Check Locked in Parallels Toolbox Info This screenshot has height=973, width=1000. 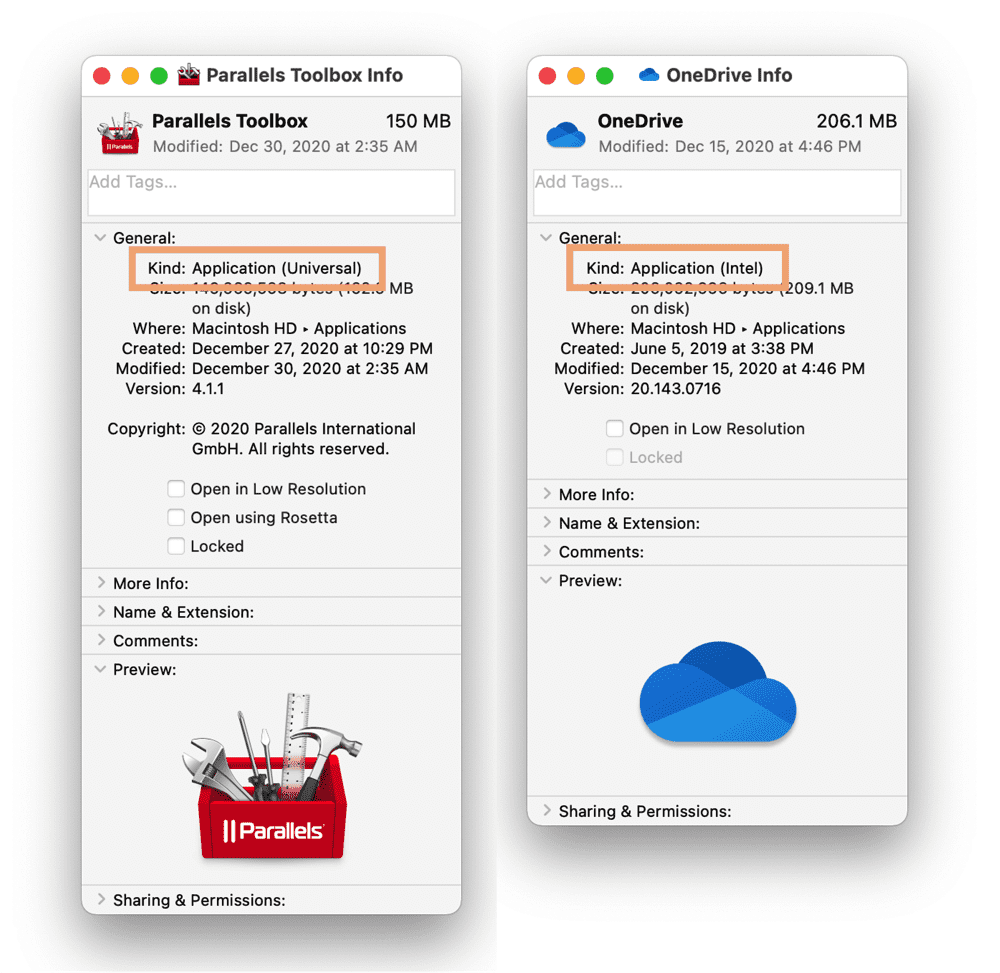[176, 546]
